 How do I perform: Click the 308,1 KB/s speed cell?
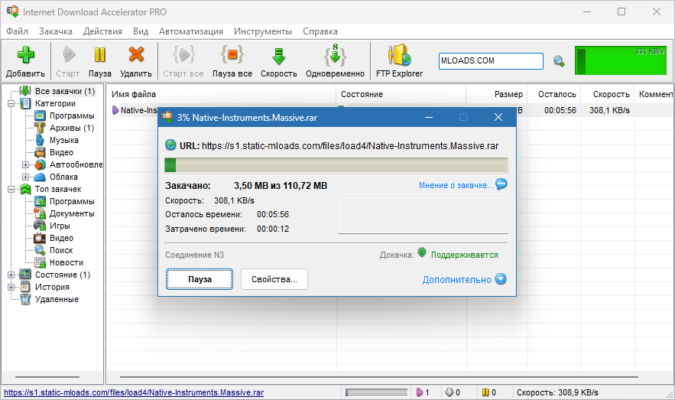click(x=609, y=110)
